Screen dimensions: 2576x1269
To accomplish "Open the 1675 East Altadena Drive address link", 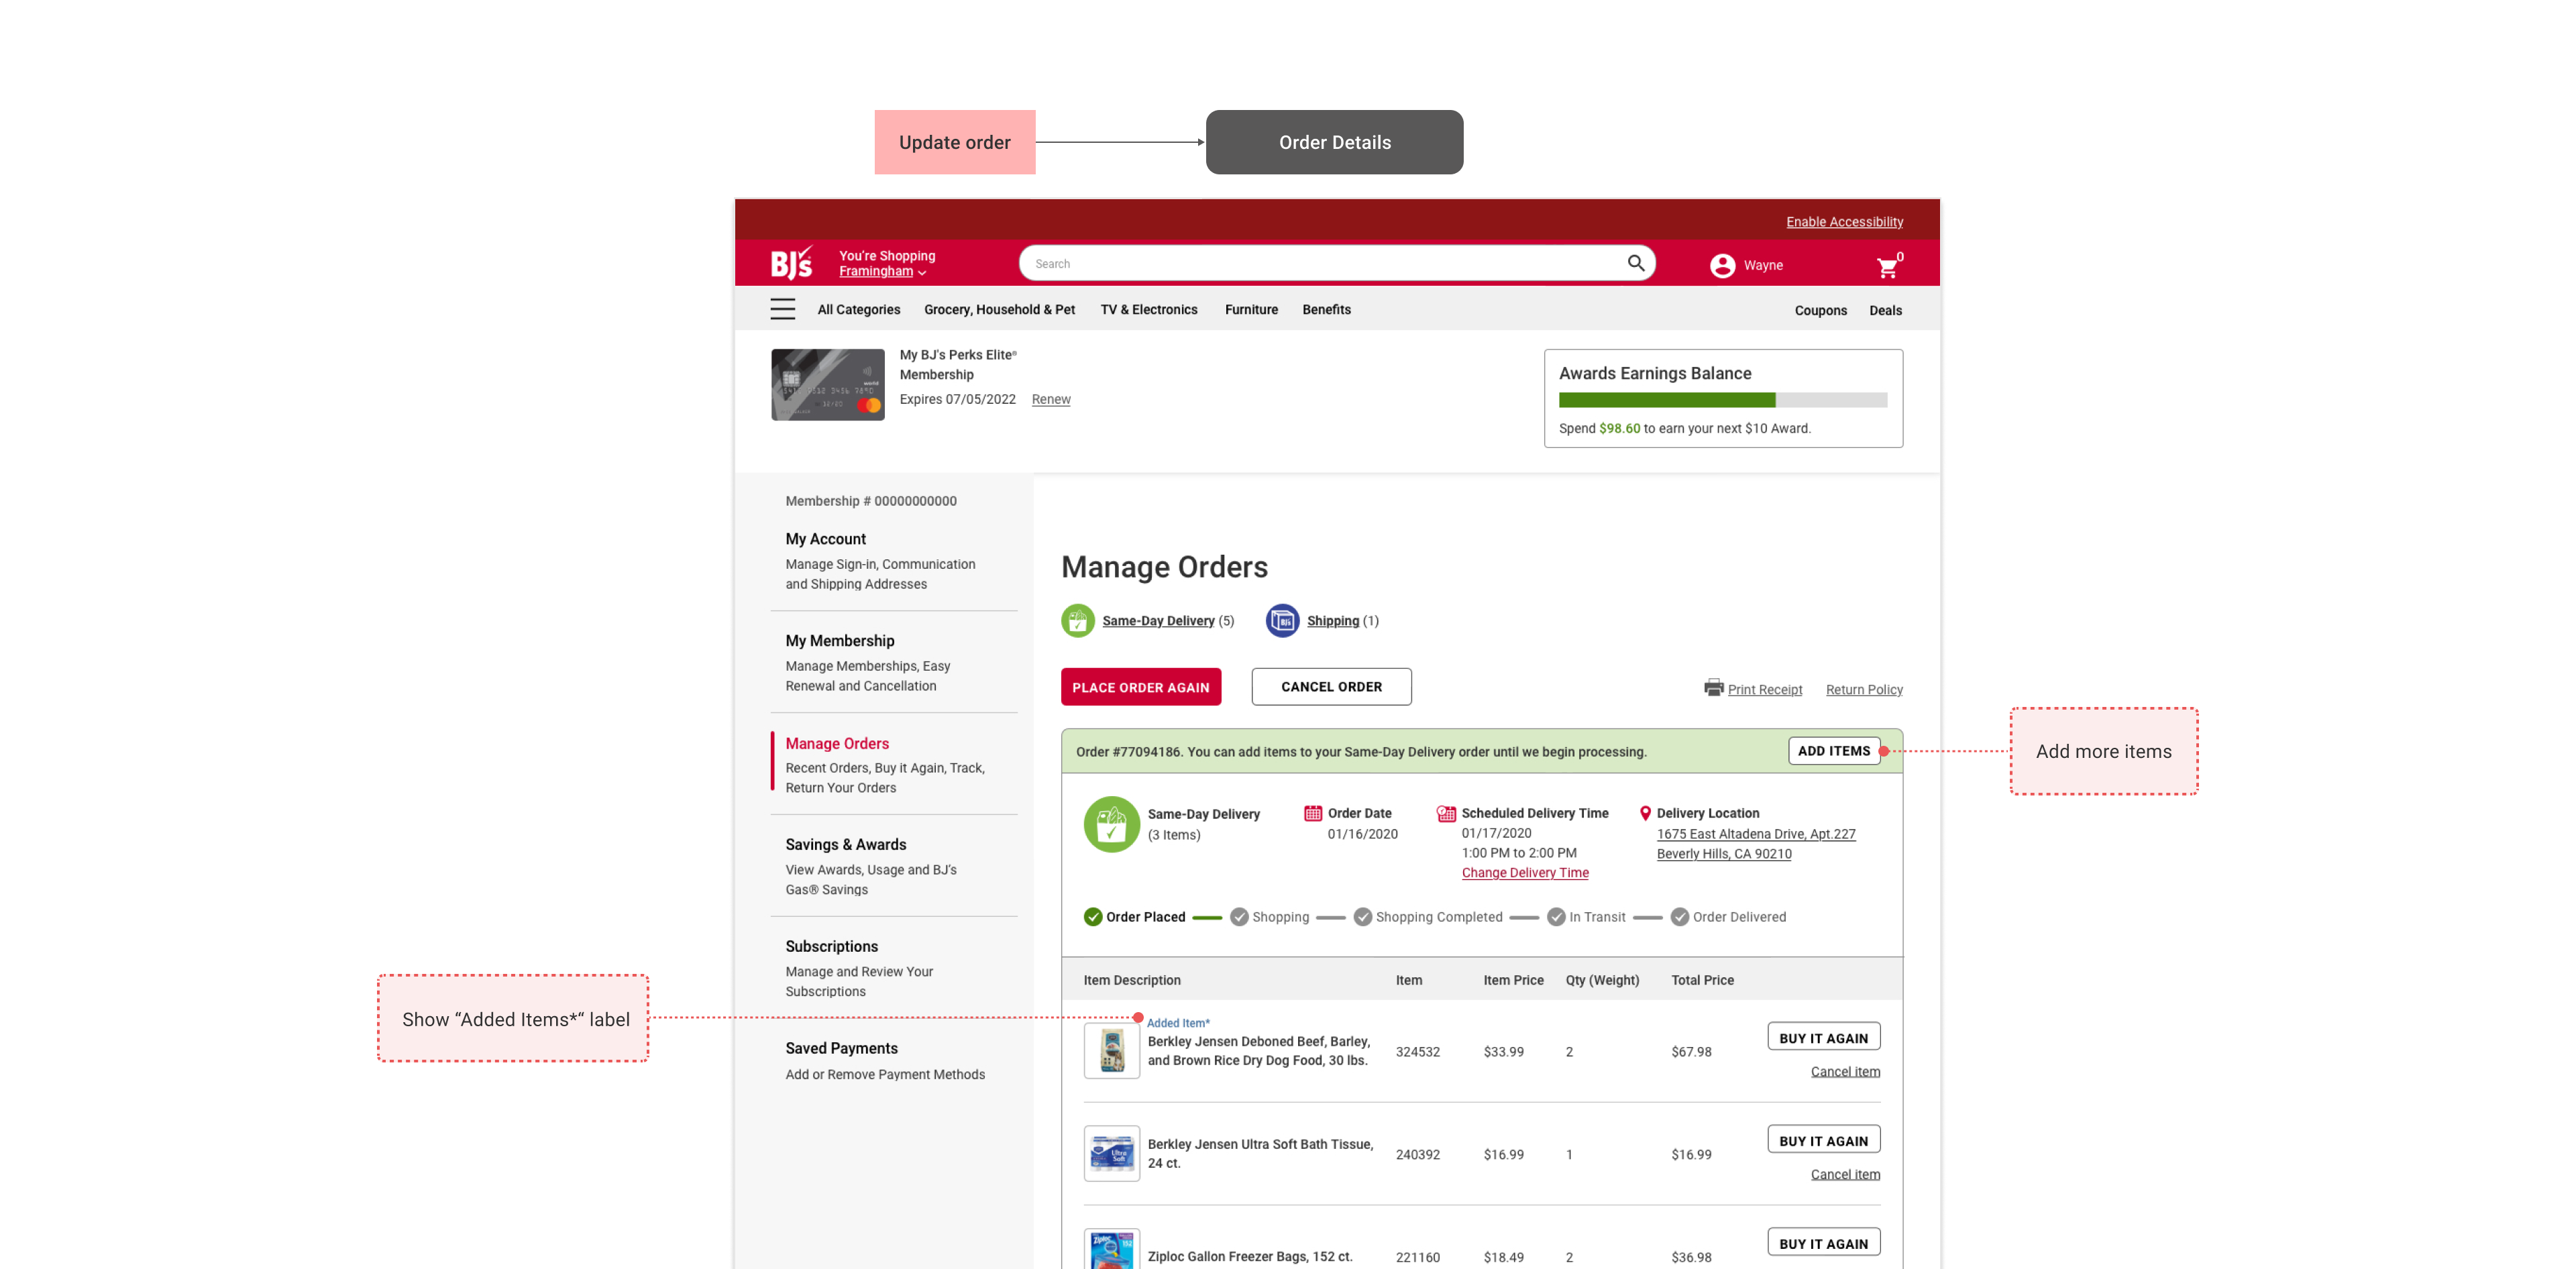I will pyautogui.click(x=1756, y=844).
